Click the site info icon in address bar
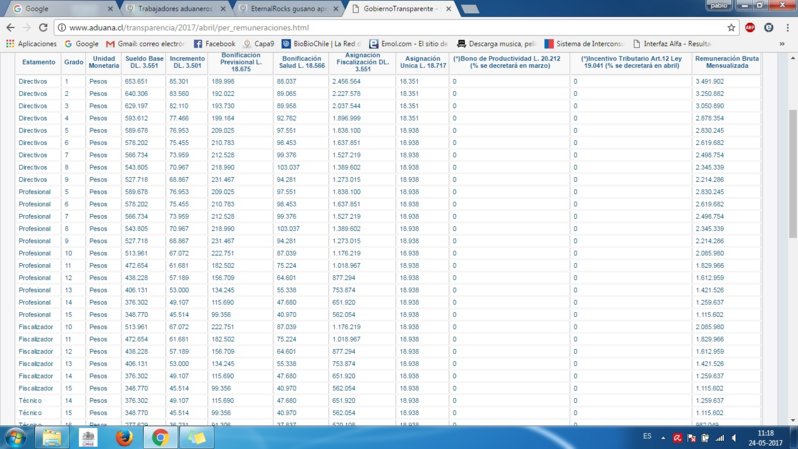The height and width of the screenshot is (449, 798). tap(62, 27)
